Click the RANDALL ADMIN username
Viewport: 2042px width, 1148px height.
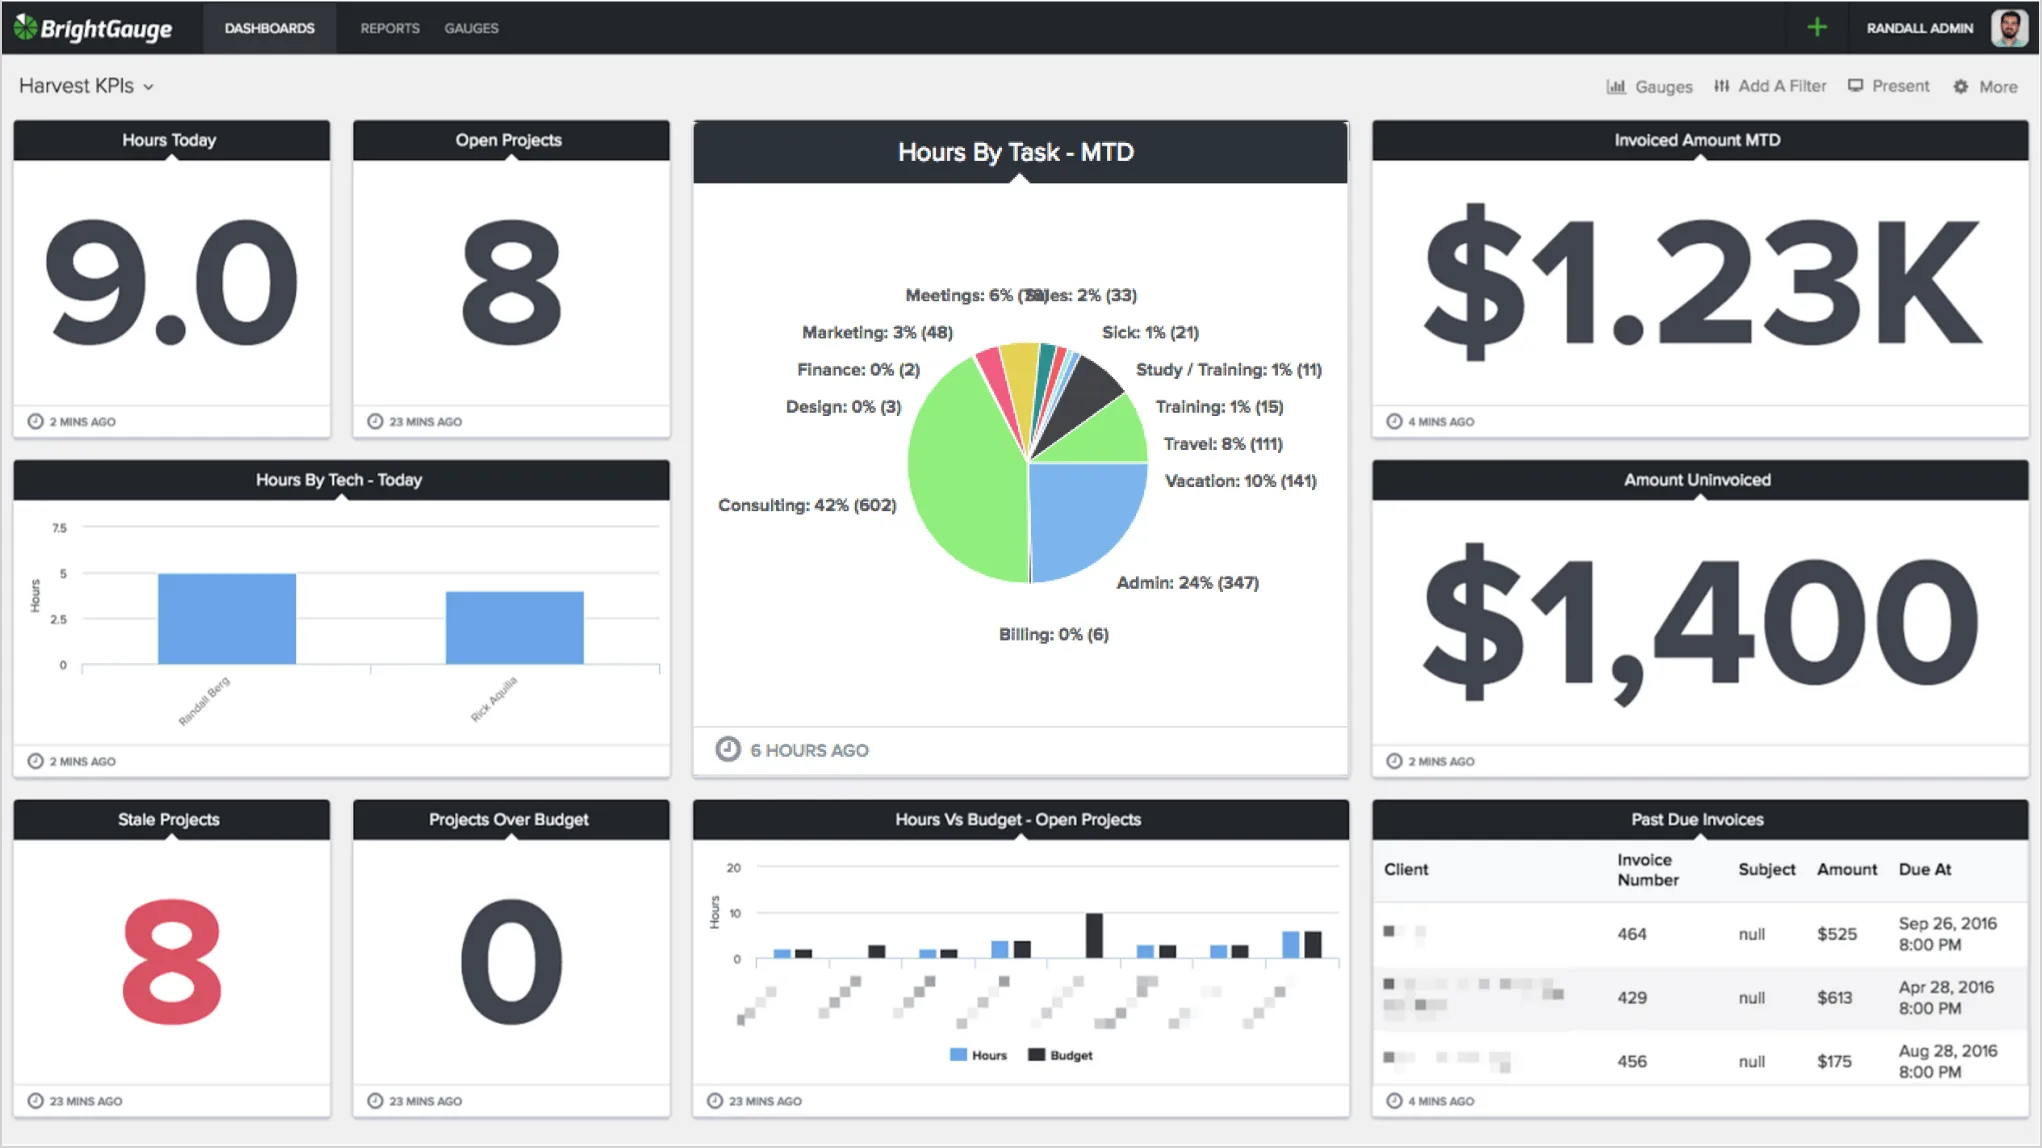click(1919, 28)
